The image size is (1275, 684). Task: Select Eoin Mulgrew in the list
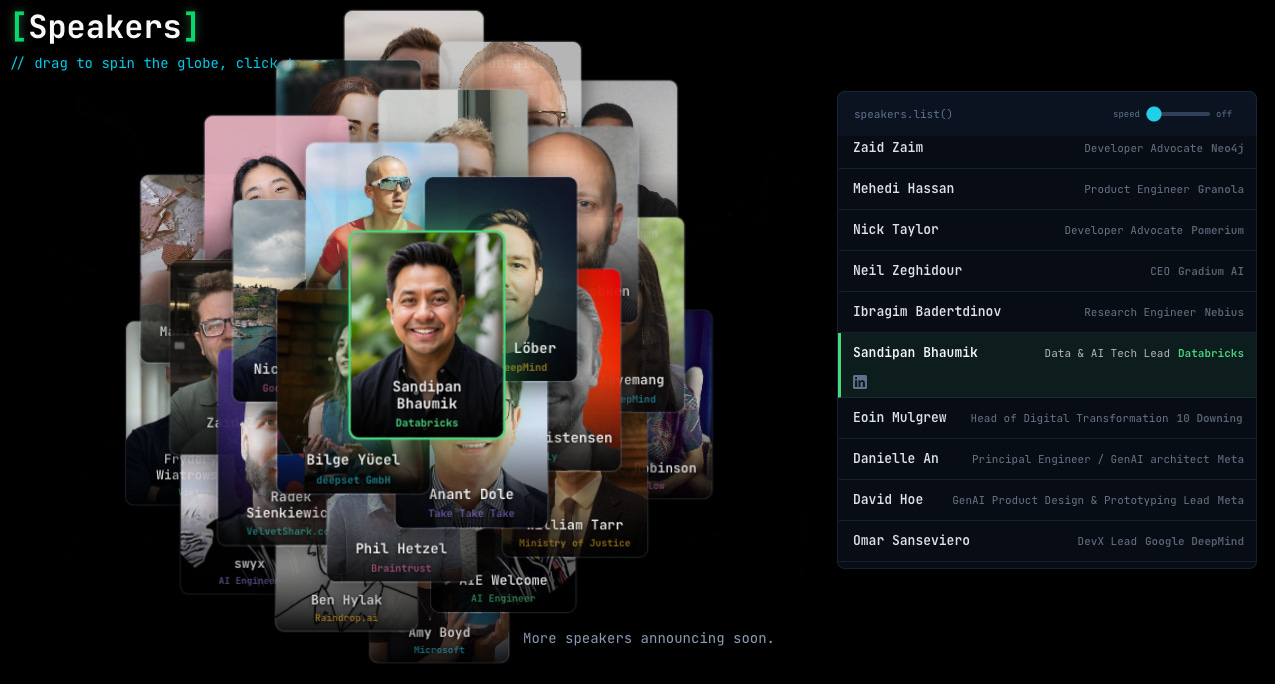tap(1047, 418)
